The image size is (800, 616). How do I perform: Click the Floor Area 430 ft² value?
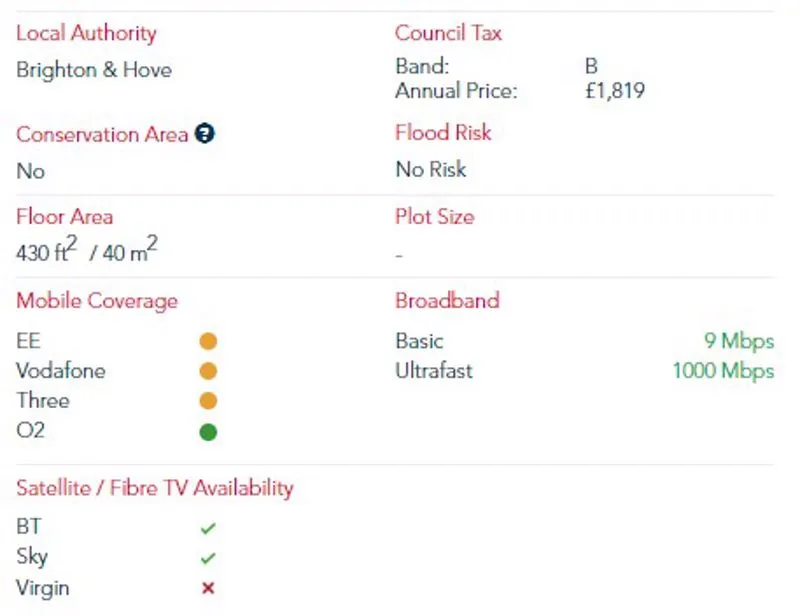(x=46, y=249)
